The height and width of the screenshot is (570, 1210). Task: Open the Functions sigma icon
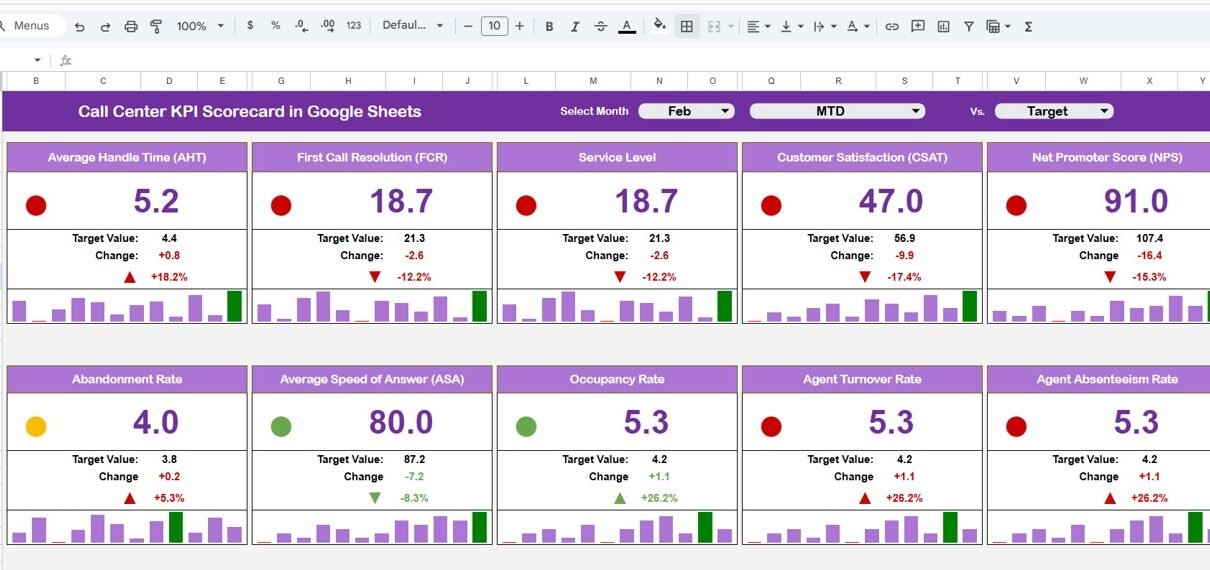pyautogui.click(x=1029, y=26)
